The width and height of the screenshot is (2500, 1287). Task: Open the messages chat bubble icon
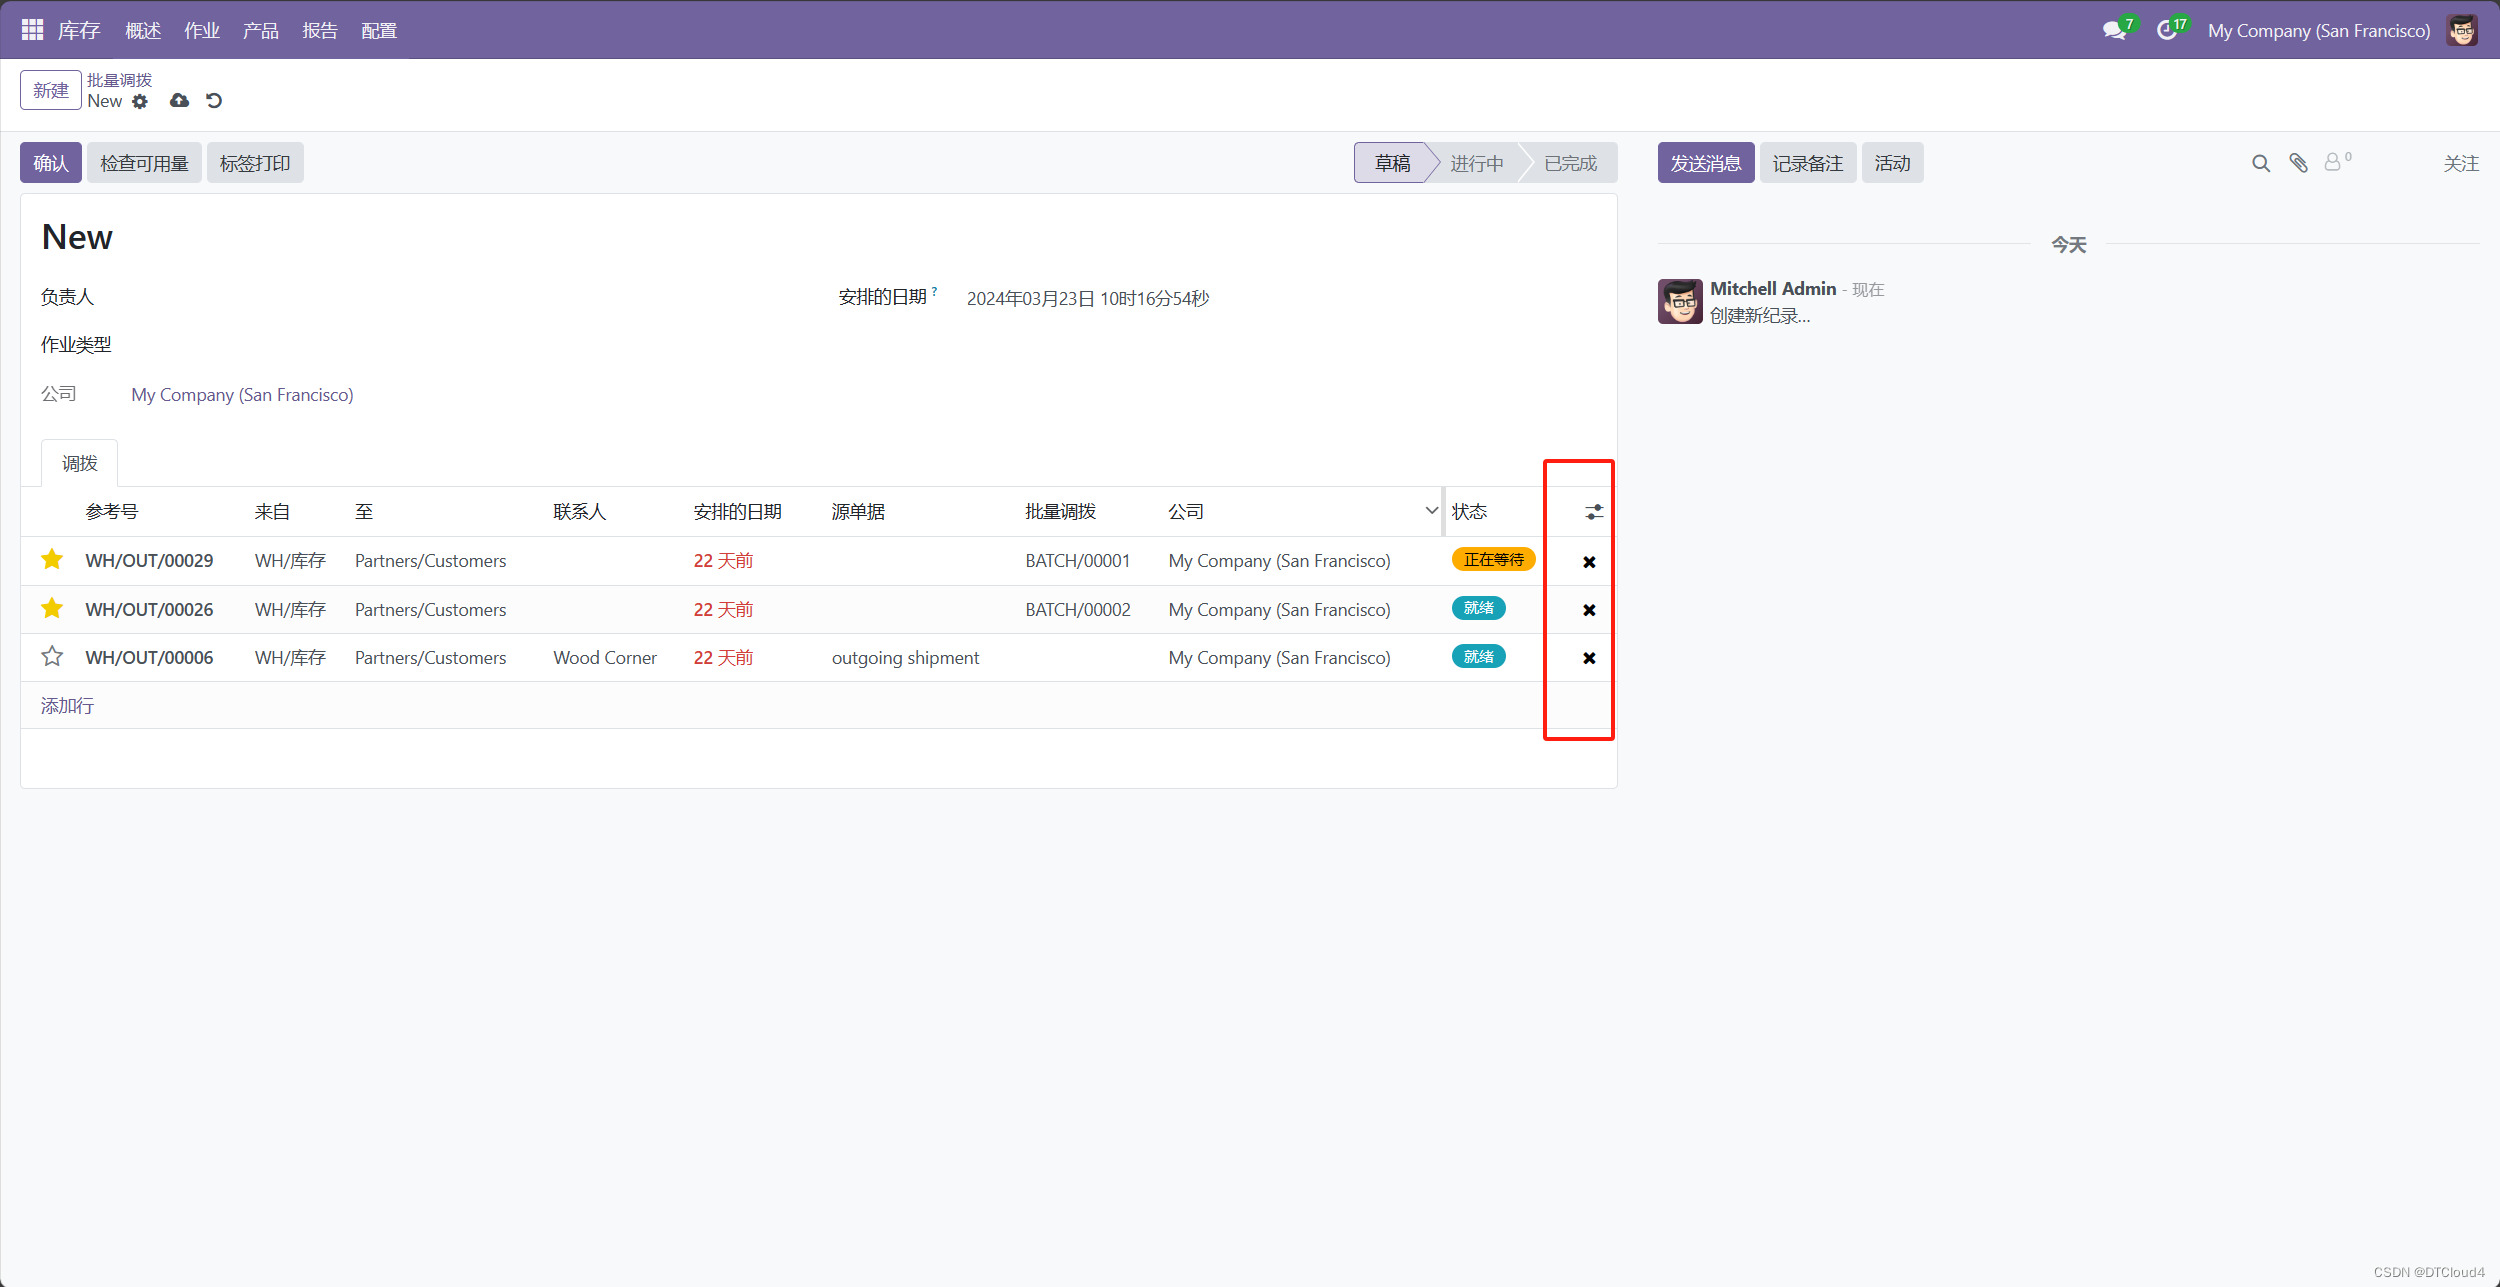(2114, 30)
